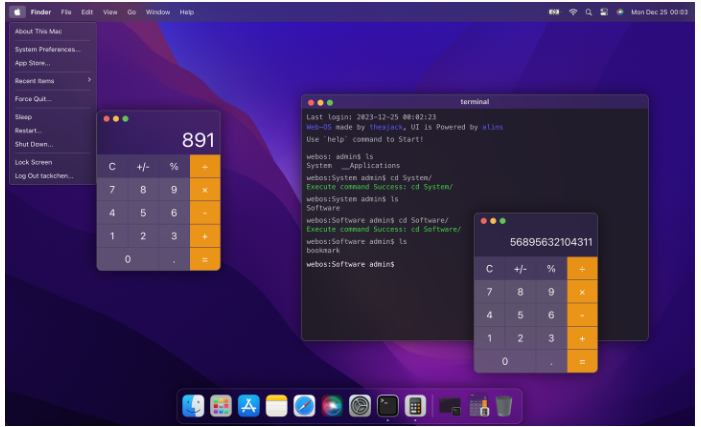Open Launchpad from the dock
The height and width of the screenshot is (427, 701).
pos(221,405)
